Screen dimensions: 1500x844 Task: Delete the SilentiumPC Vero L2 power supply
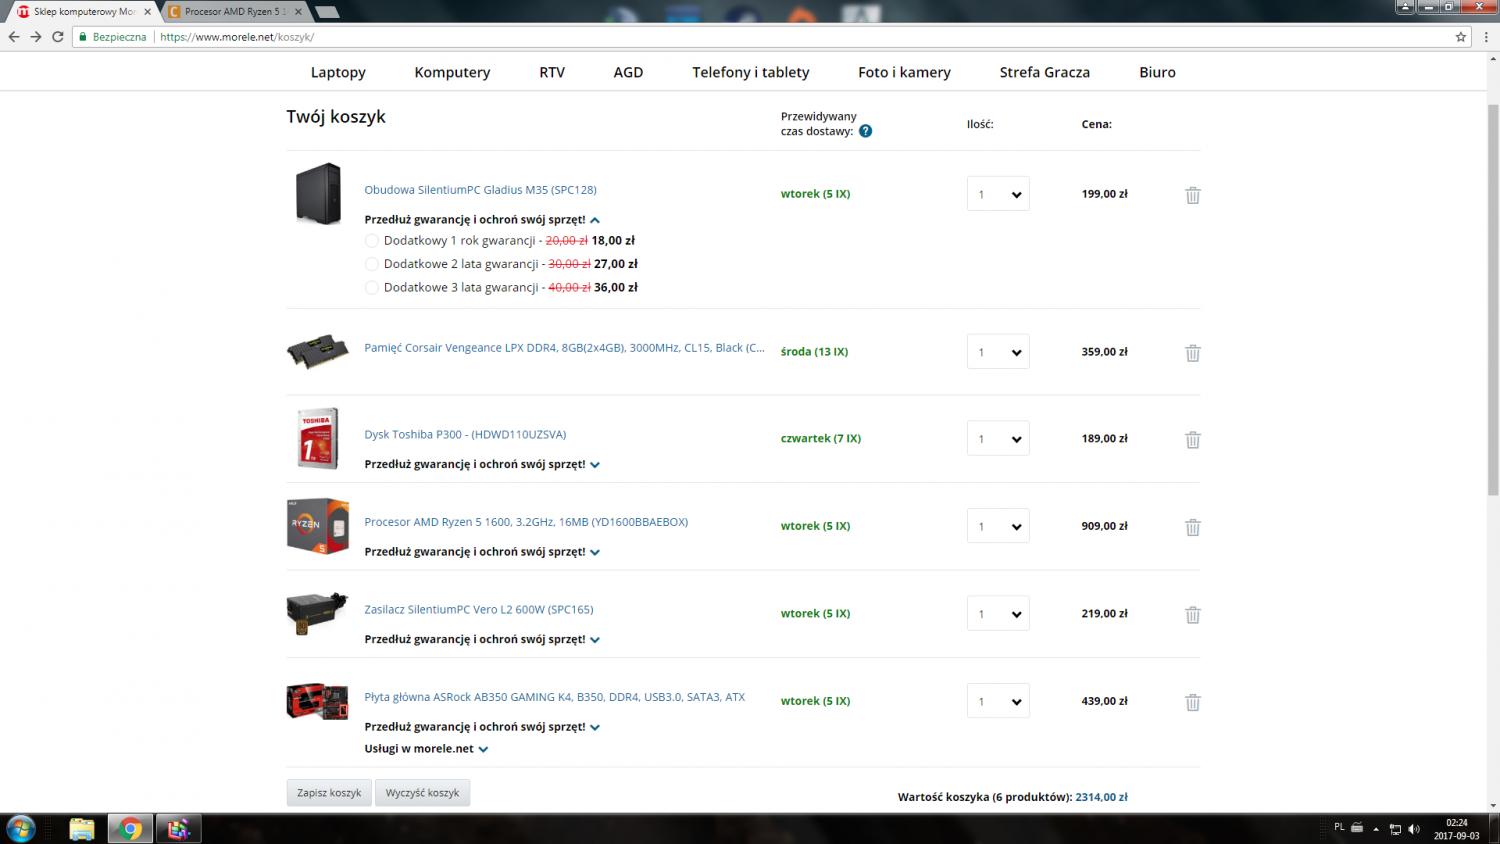click(x=1192, y=615)
